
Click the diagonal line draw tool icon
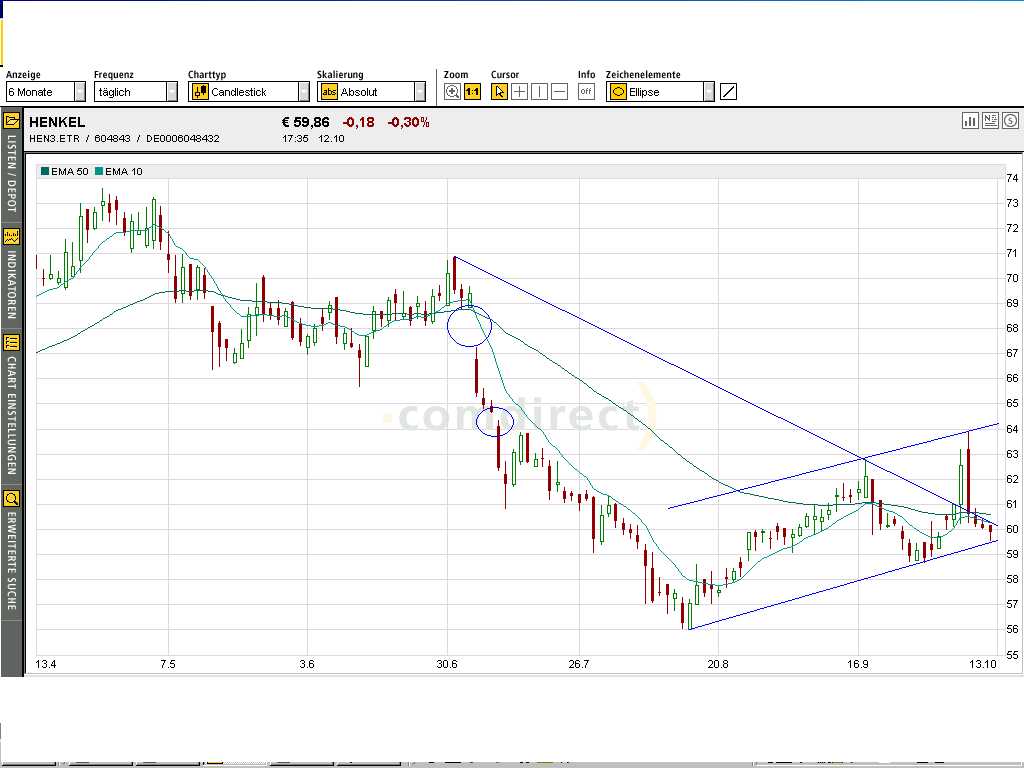point(728,92)
